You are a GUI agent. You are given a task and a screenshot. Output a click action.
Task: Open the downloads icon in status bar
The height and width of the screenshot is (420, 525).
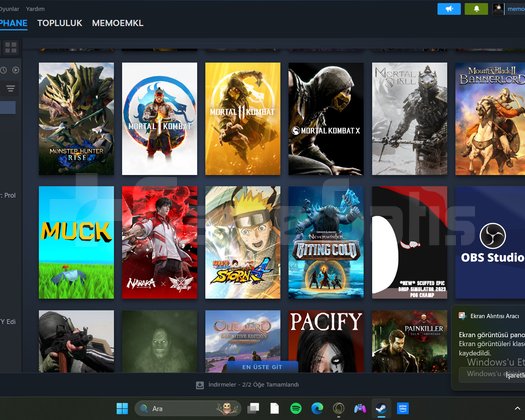point(200,385)
